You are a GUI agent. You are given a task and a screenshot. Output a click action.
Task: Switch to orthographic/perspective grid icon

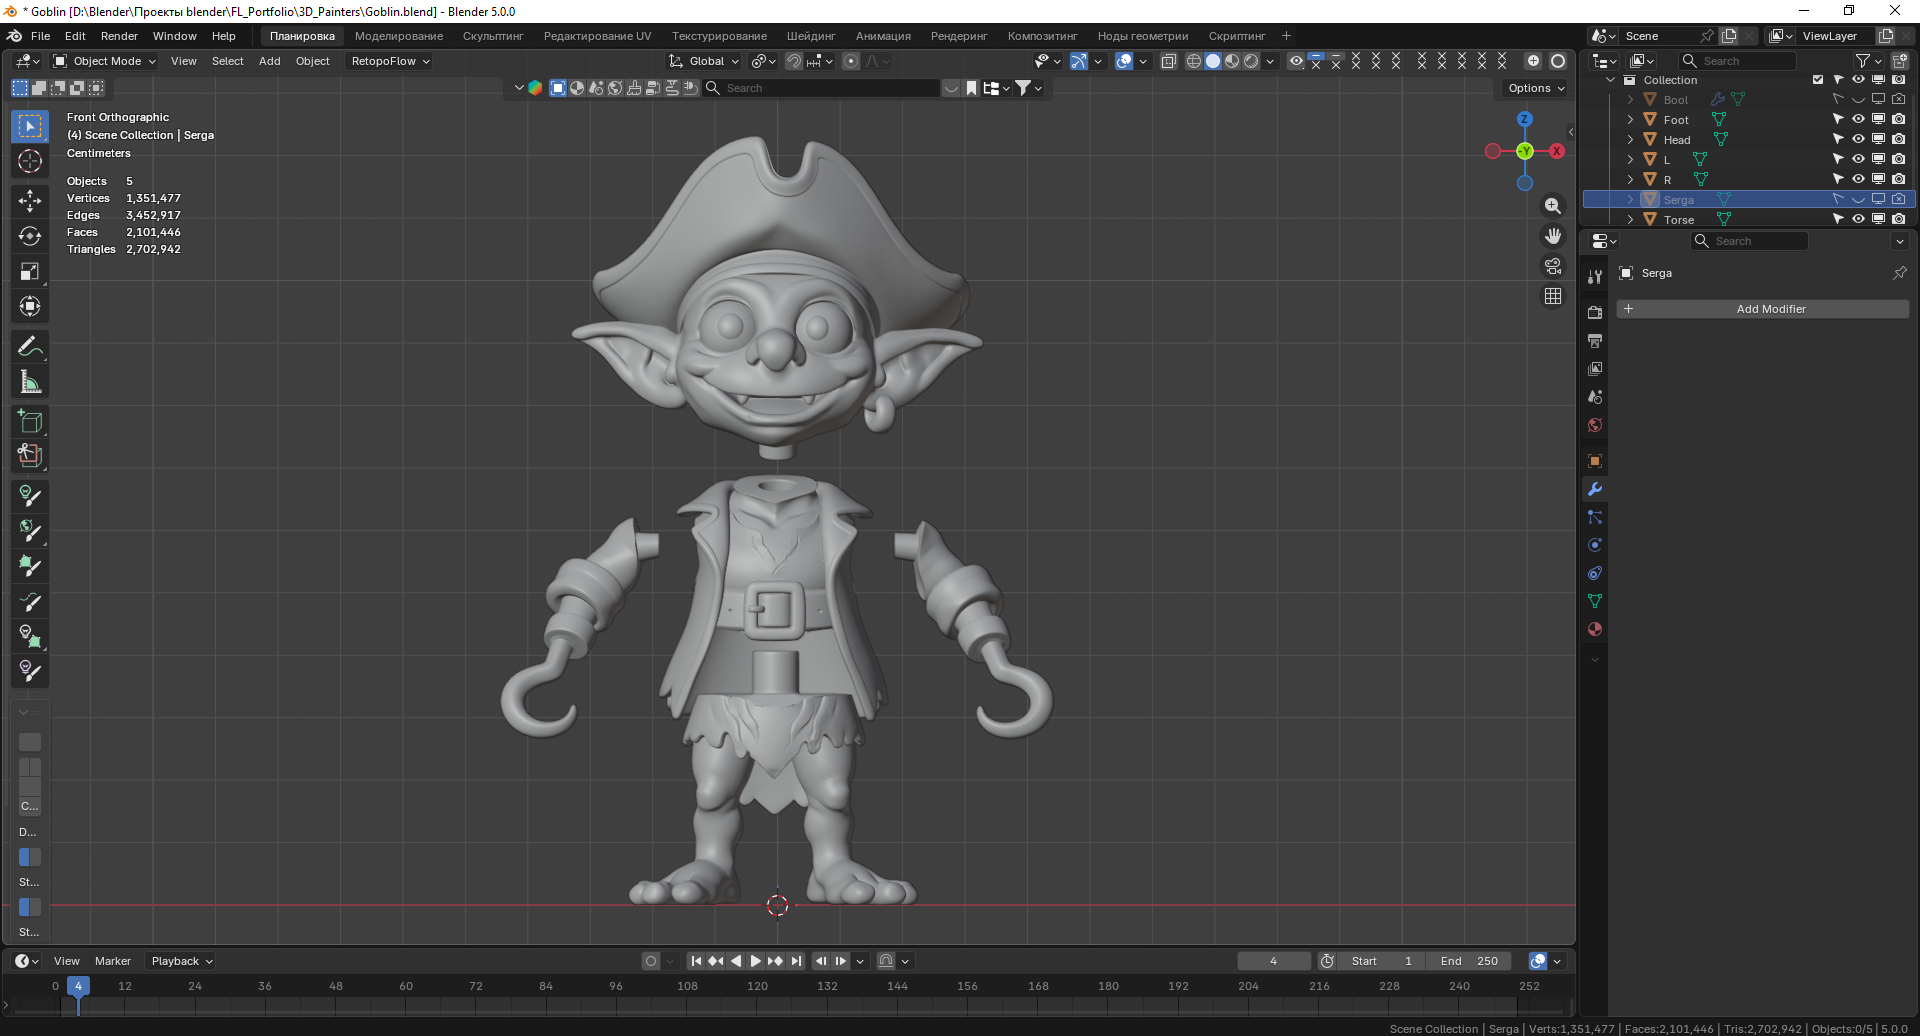1552,296
